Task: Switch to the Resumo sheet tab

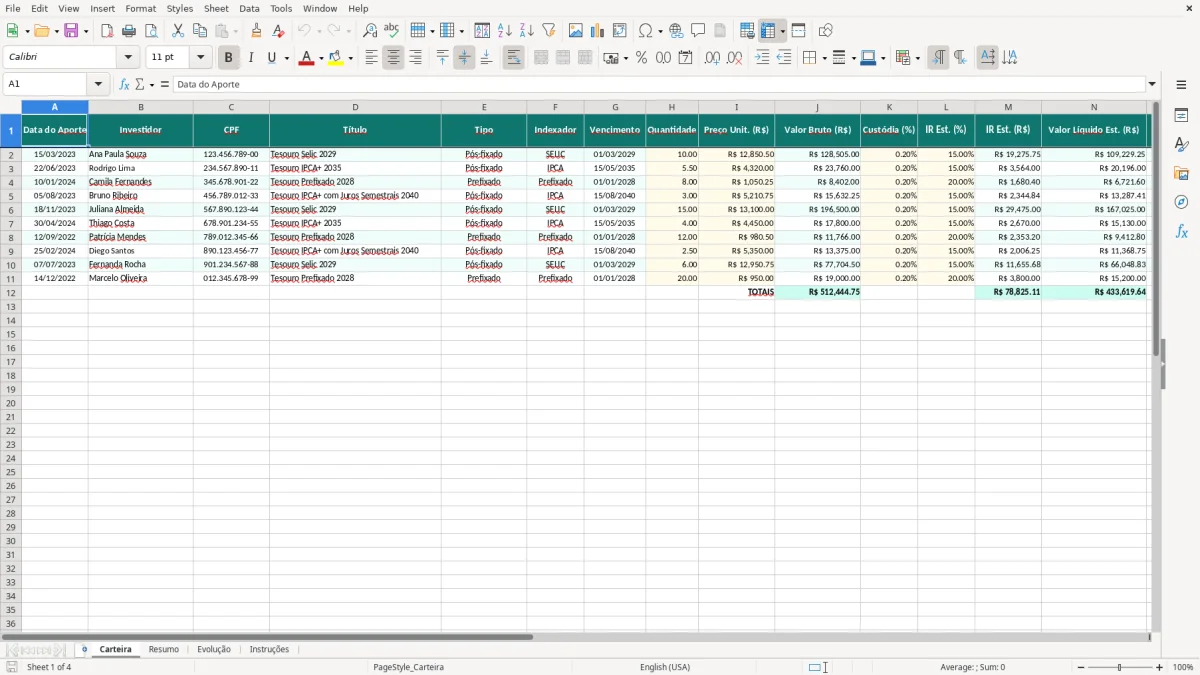Action: tap(164, 649)
